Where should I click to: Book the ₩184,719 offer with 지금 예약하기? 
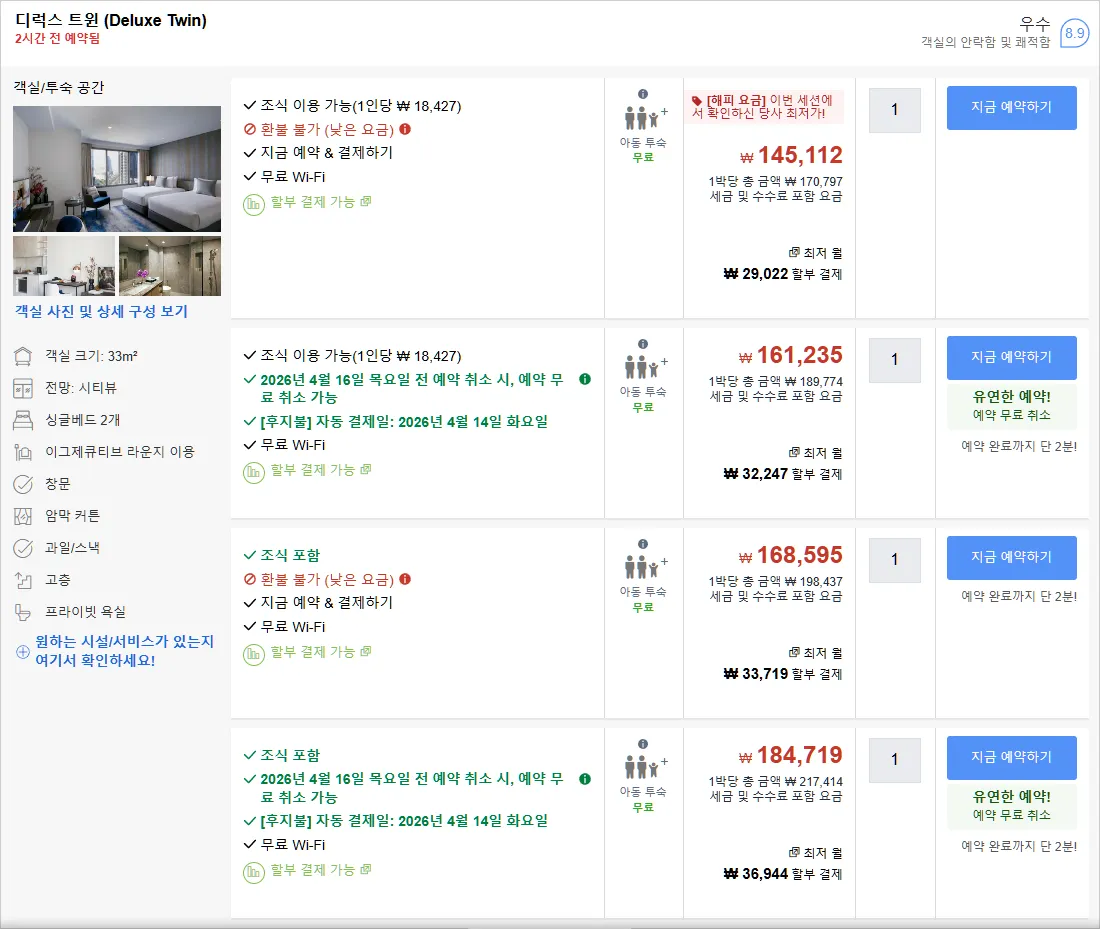pos(1012,757)
